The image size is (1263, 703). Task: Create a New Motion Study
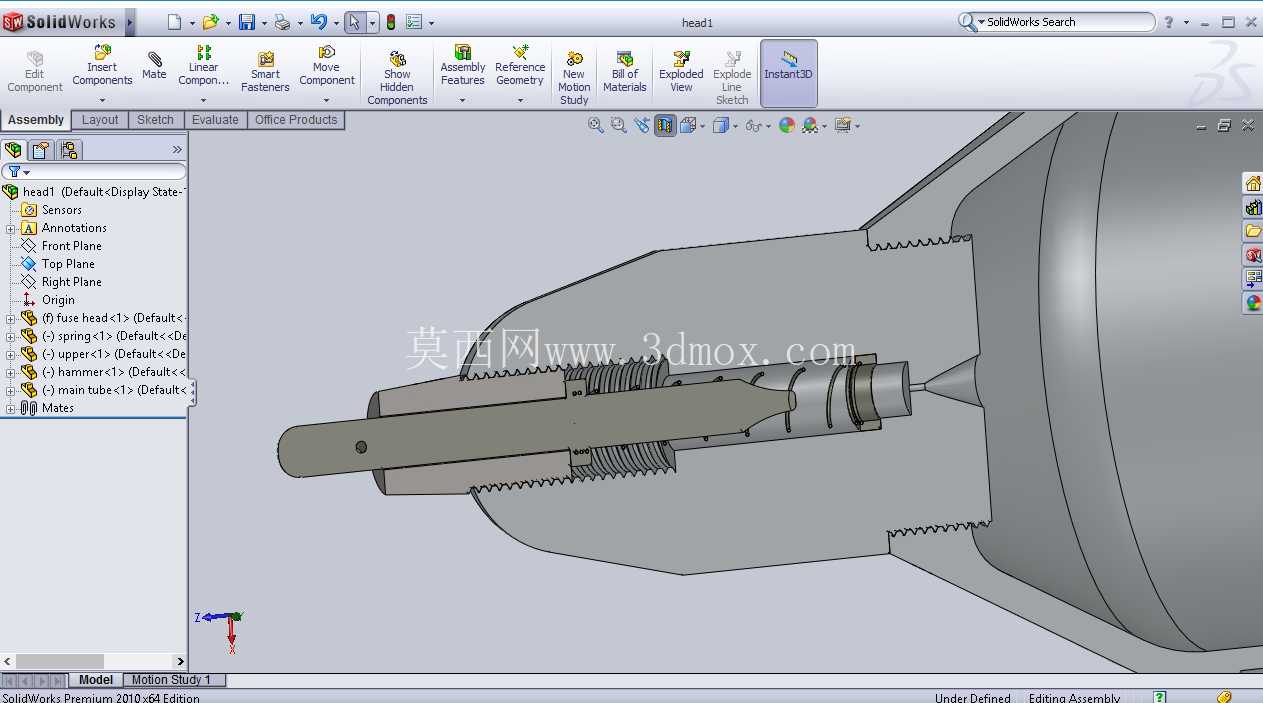coord(574,78)
